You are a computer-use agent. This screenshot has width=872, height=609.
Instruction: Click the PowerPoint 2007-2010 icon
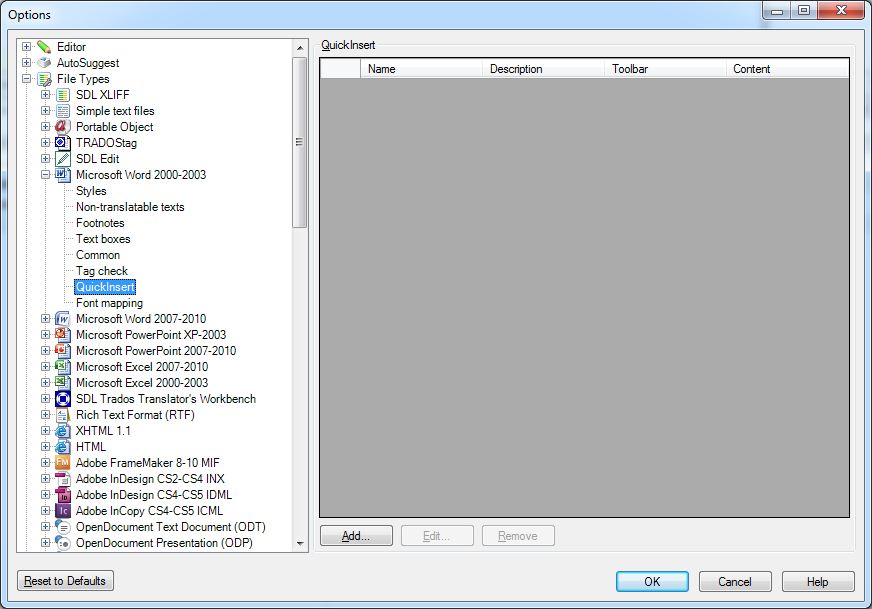pos(63,351)
